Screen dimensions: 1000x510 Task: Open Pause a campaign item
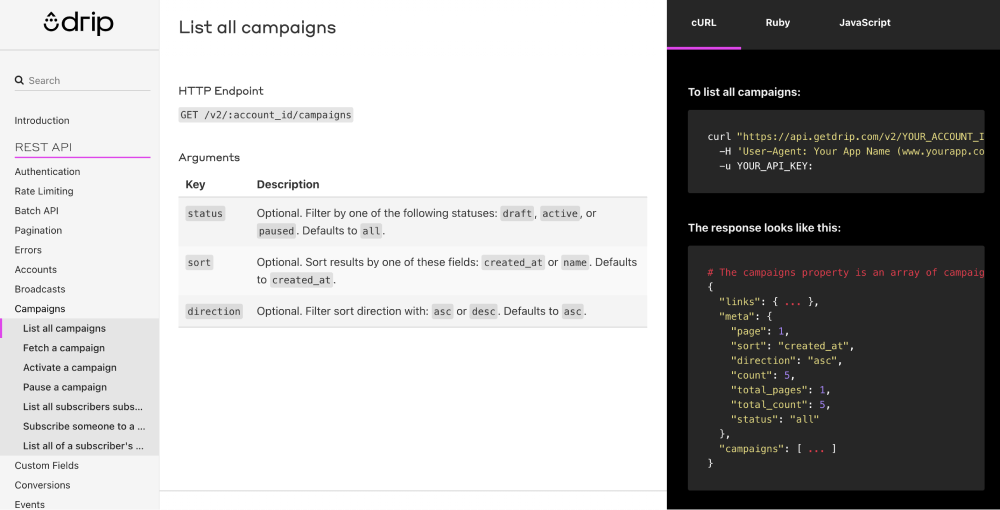[65, 387]
